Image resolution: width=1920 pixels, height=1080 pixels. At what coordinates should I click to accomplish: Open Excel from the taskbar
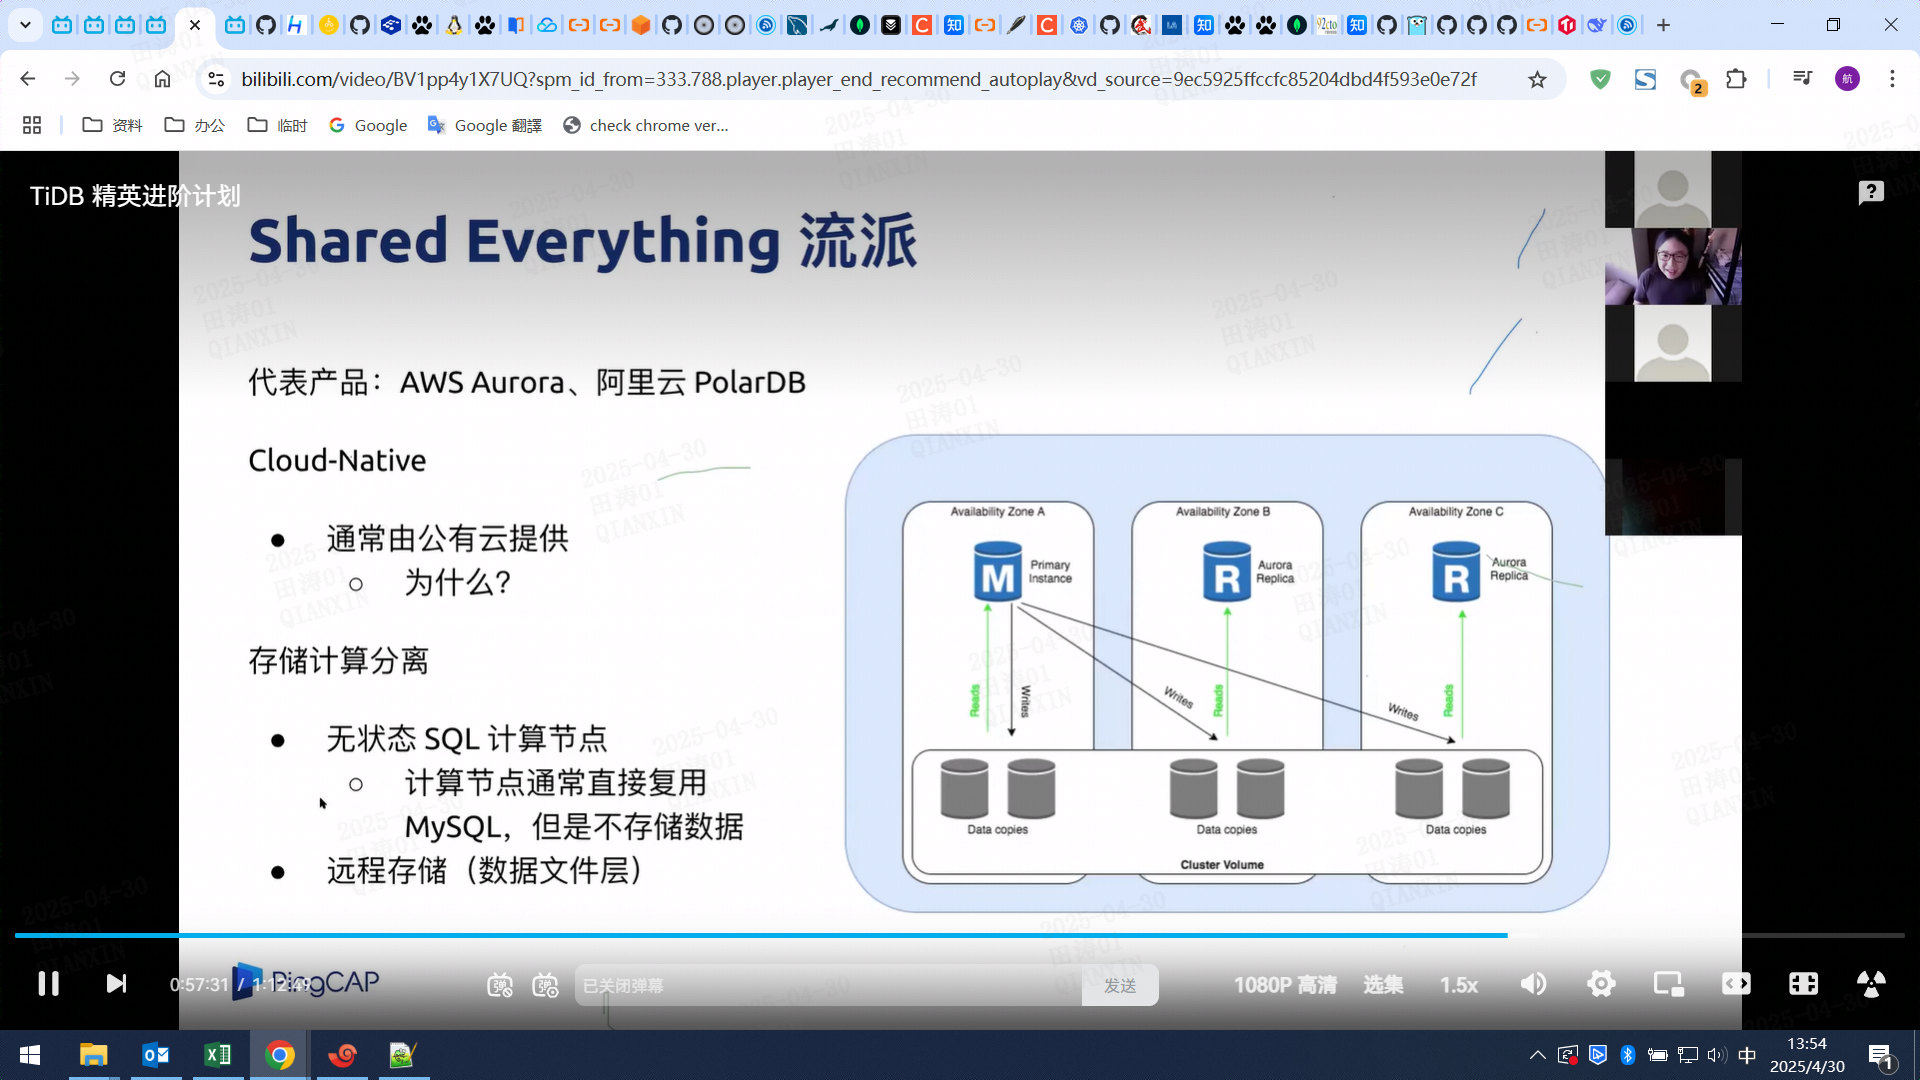tap(217, 1055)
